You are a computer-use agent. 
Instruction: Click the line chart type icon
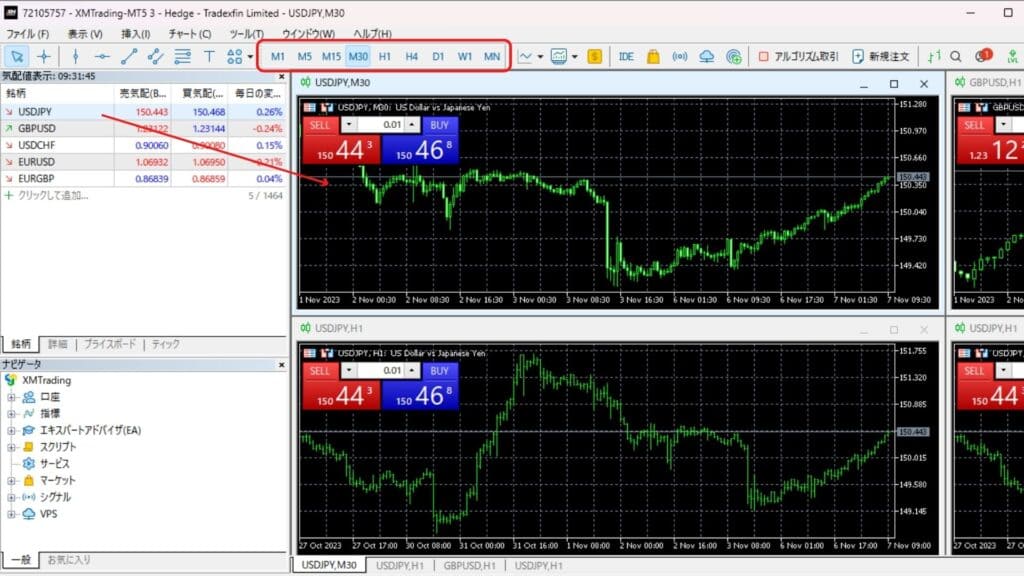[x=525, y=57]
